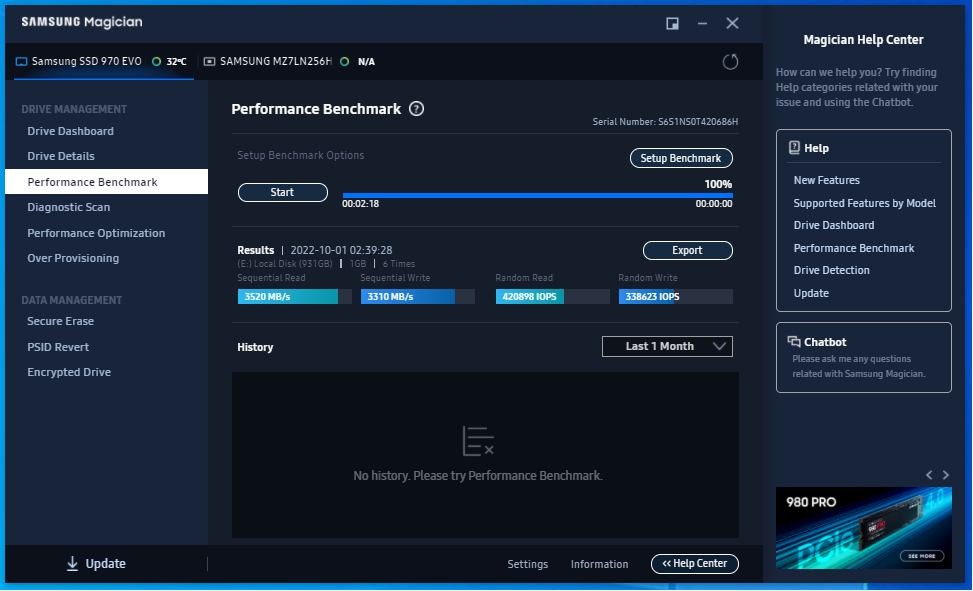Open Information in the bottom bar
The image size is (973, 591).
click(599, 564)
